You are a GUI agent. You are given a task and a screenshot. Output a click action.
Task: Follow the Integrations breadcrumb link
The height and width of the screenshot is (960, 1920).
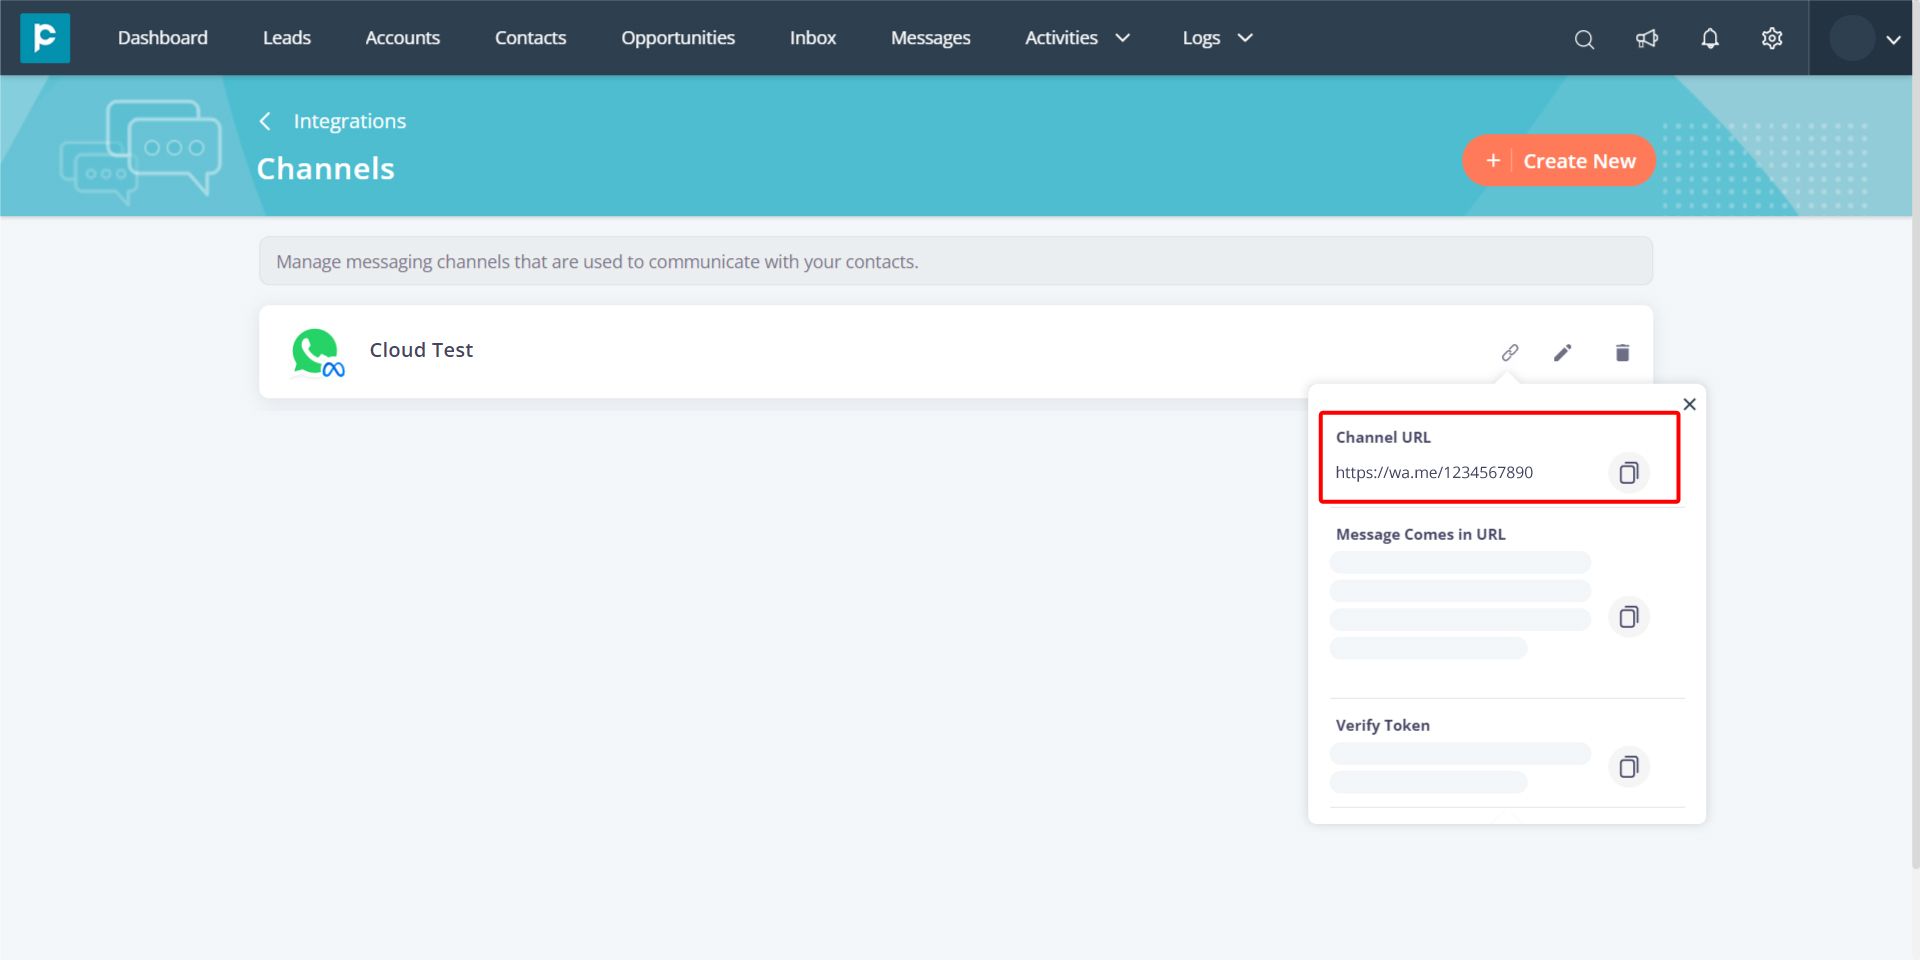tap(350, 121)
